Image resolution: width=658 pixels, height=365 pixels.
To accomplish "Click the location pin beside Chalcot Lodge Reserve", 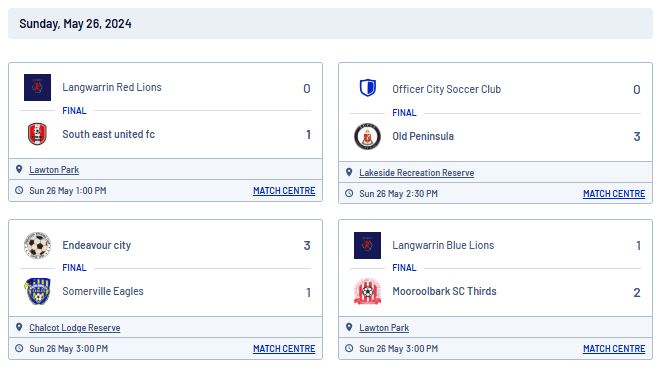I will pyautogui.click(x=19, y=327).
